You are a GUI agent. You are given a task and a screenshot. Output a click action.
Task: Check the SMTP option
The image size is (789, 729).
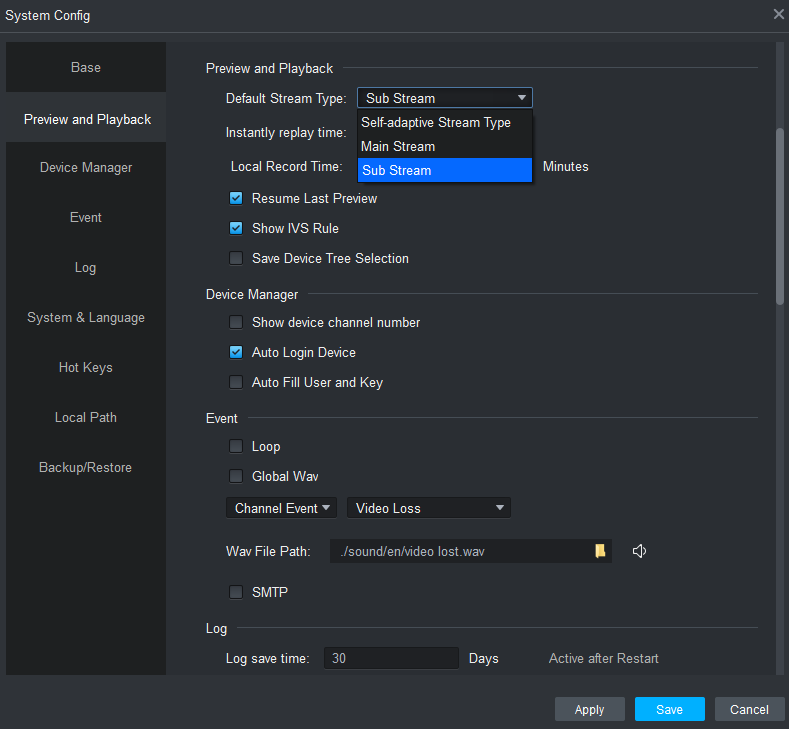point(236,592)
